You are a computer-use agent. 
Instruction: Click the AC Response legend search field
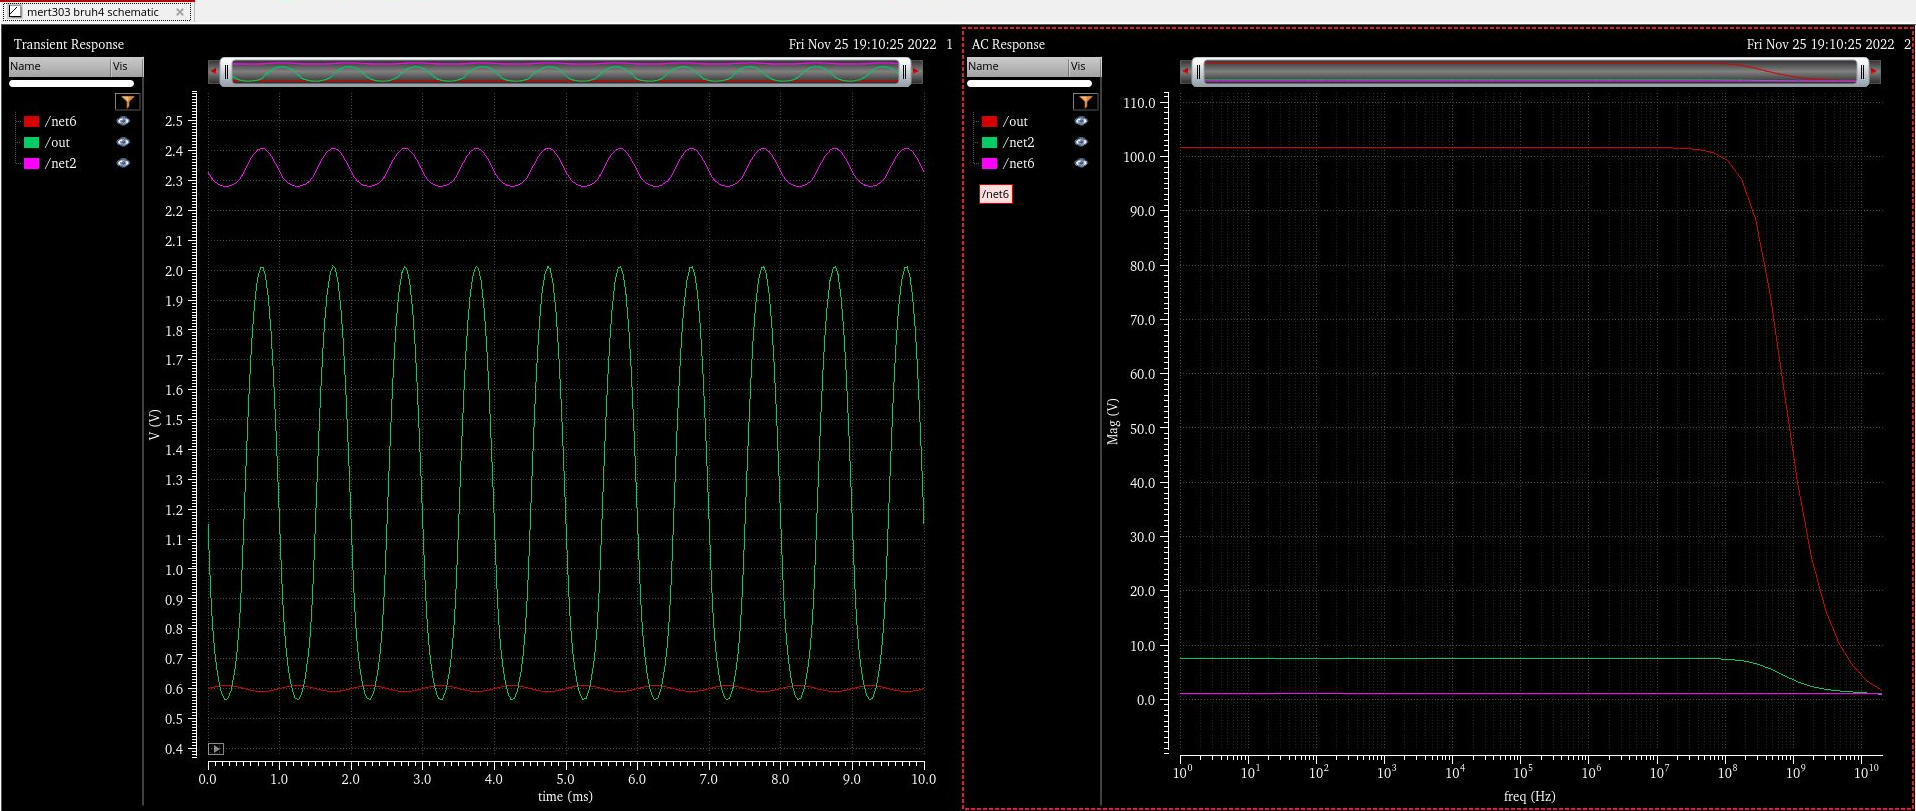[1029, 84]
